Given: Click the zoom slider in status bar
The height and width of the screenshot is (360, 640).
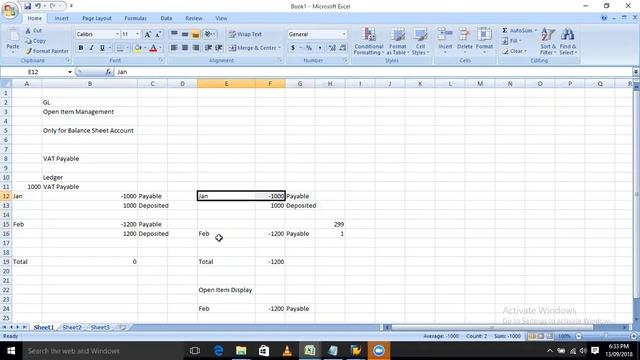Looking at the screenshot, I should pos(606,336).
